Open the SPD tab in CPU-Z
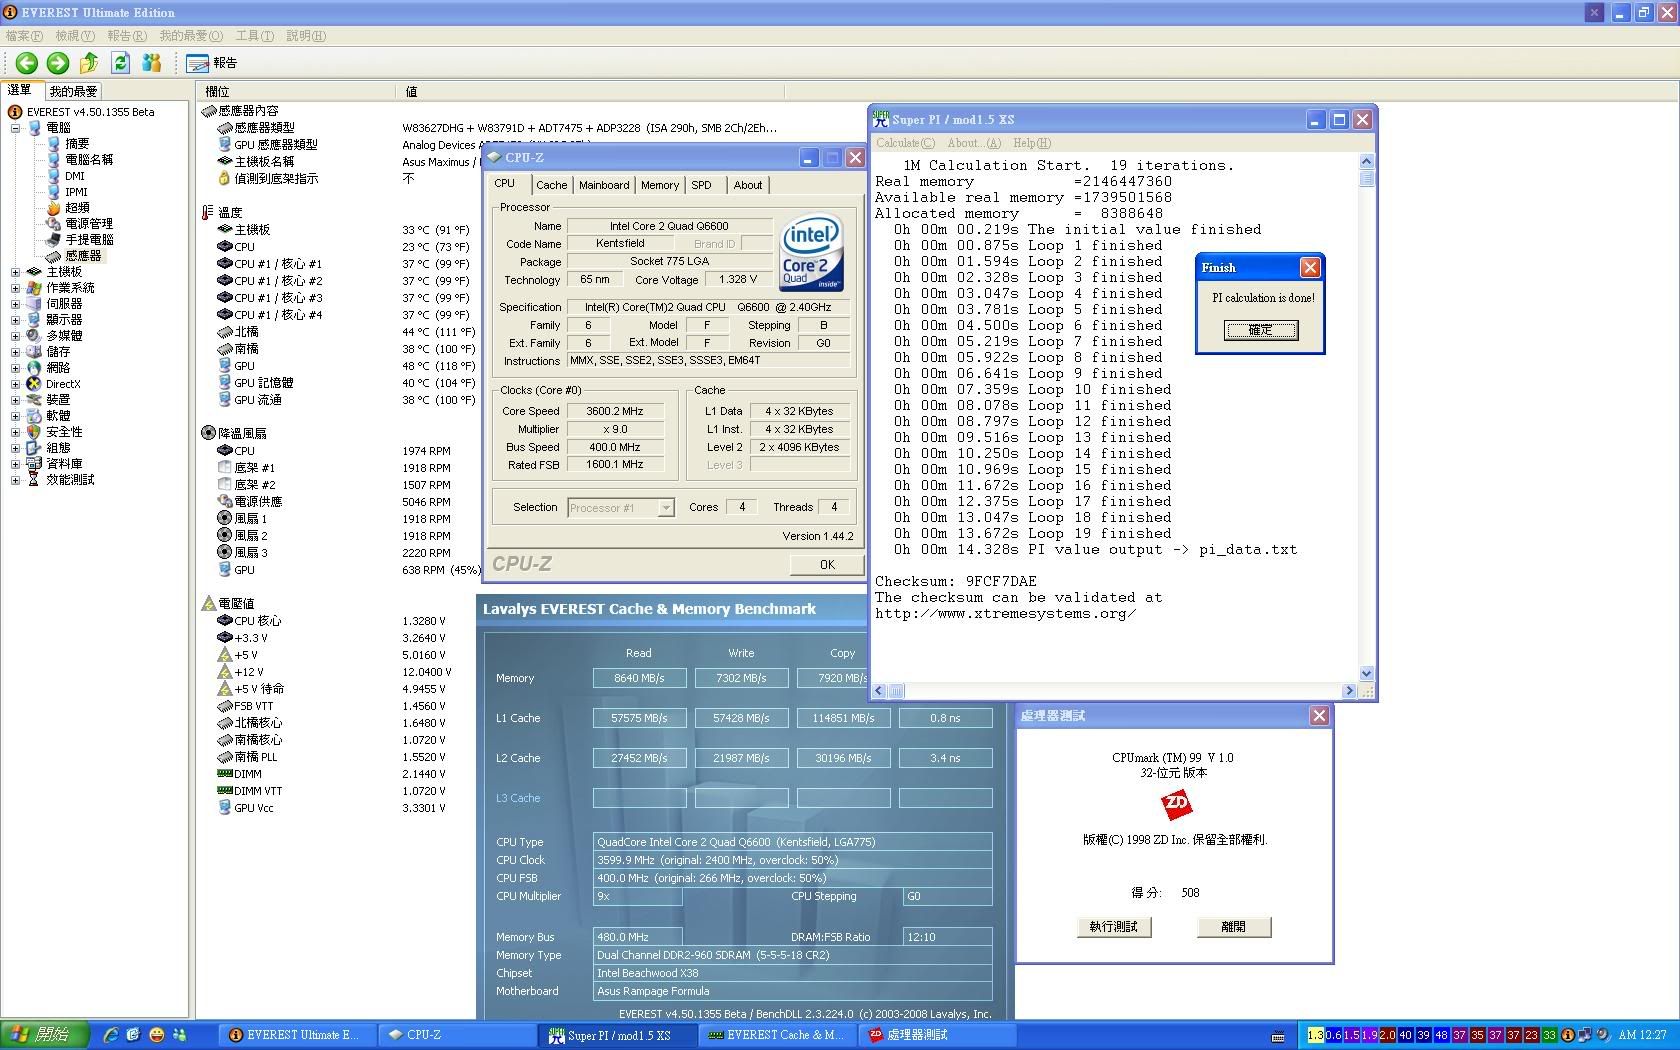Viewport: 1680px width, 1050px height. [x=702, y=185]
